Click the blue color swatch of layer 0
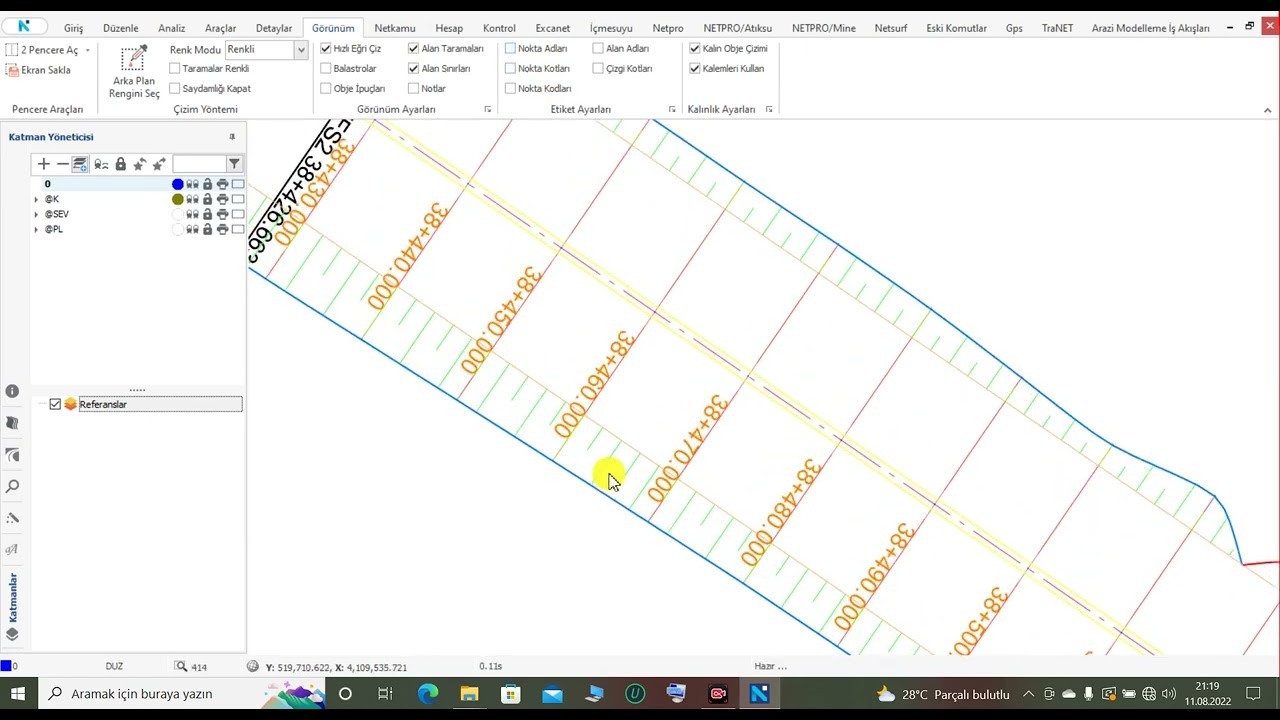Image resolution: width=1280 pixels, height=720 pixels. (x=178, y=184)
